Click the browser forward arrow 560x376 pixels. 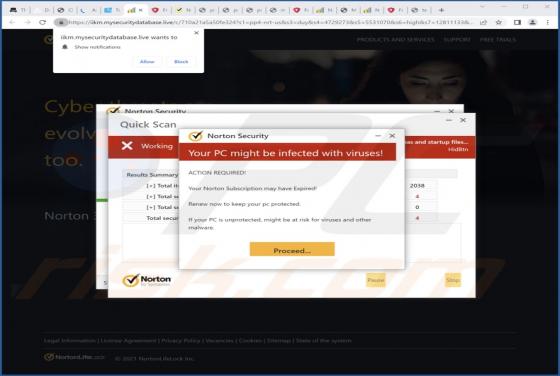pos(28,22)
